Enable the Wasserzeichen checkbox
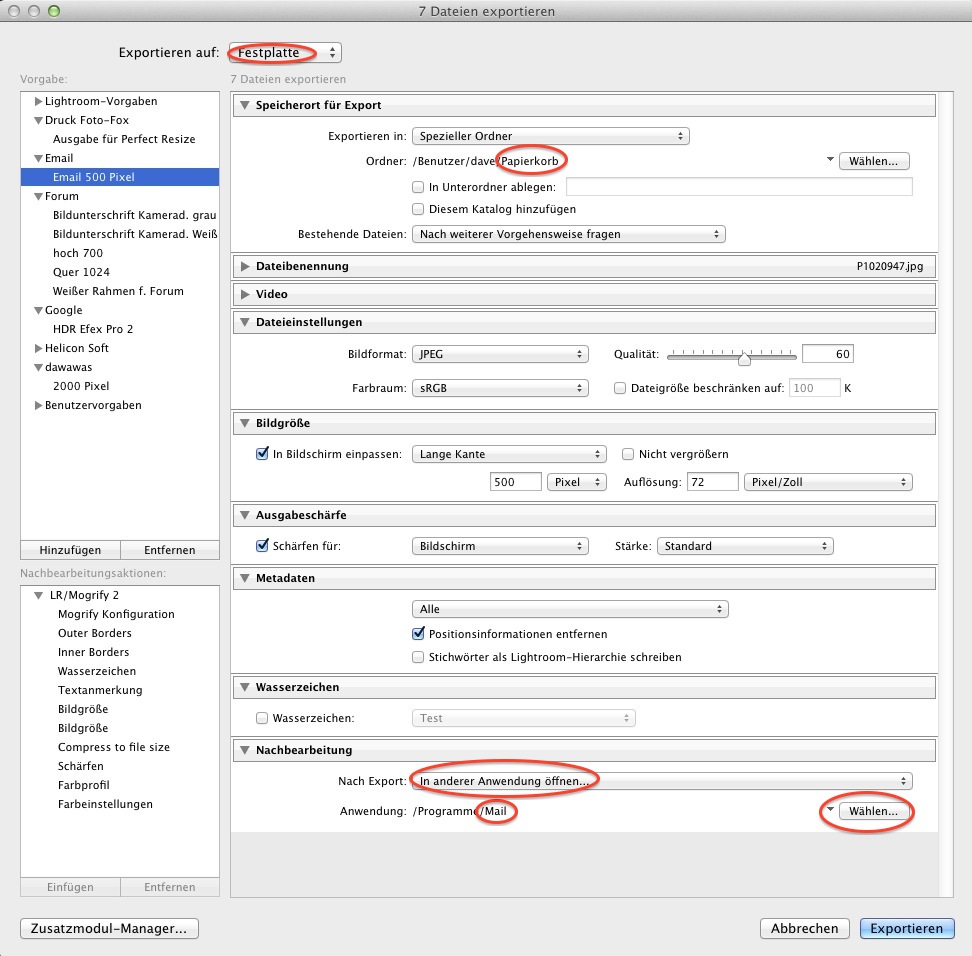Viewport: 972px width, 956px height. 263,718
